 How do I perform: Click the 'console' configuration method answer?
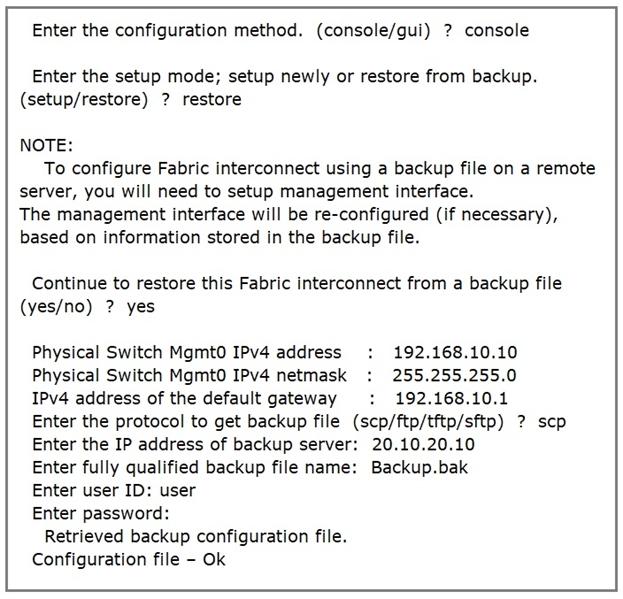click(497, 31)
